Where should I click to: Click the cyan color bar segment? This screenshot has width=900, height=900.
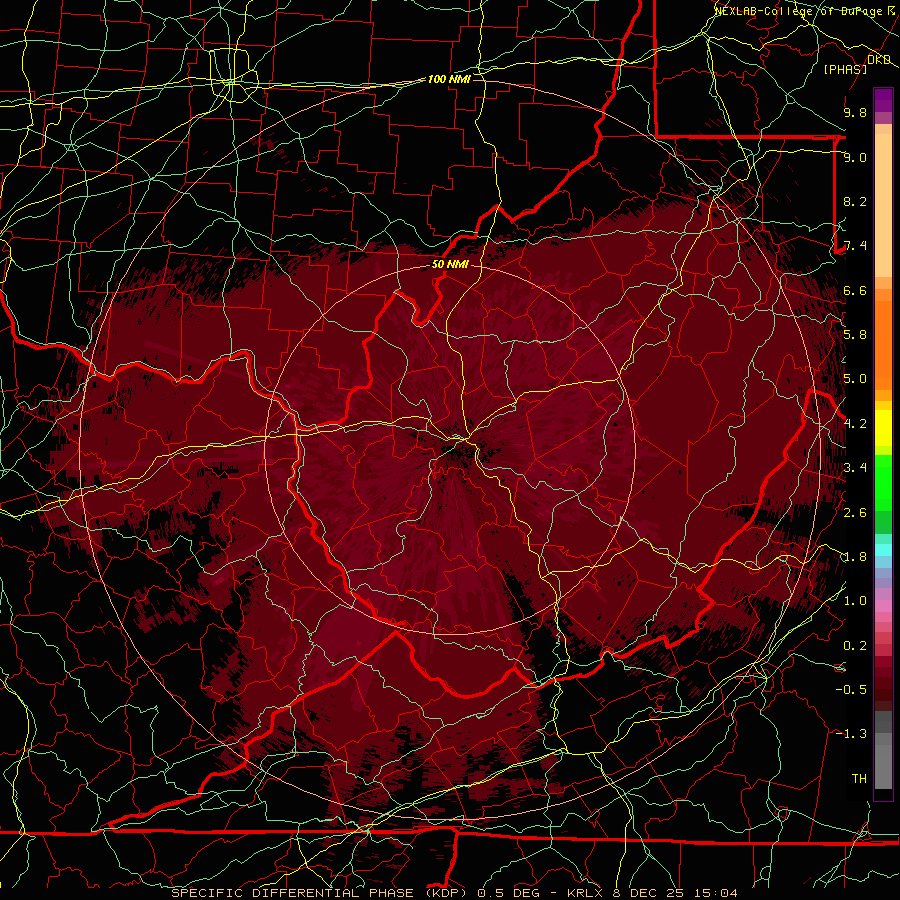[883, 550]
